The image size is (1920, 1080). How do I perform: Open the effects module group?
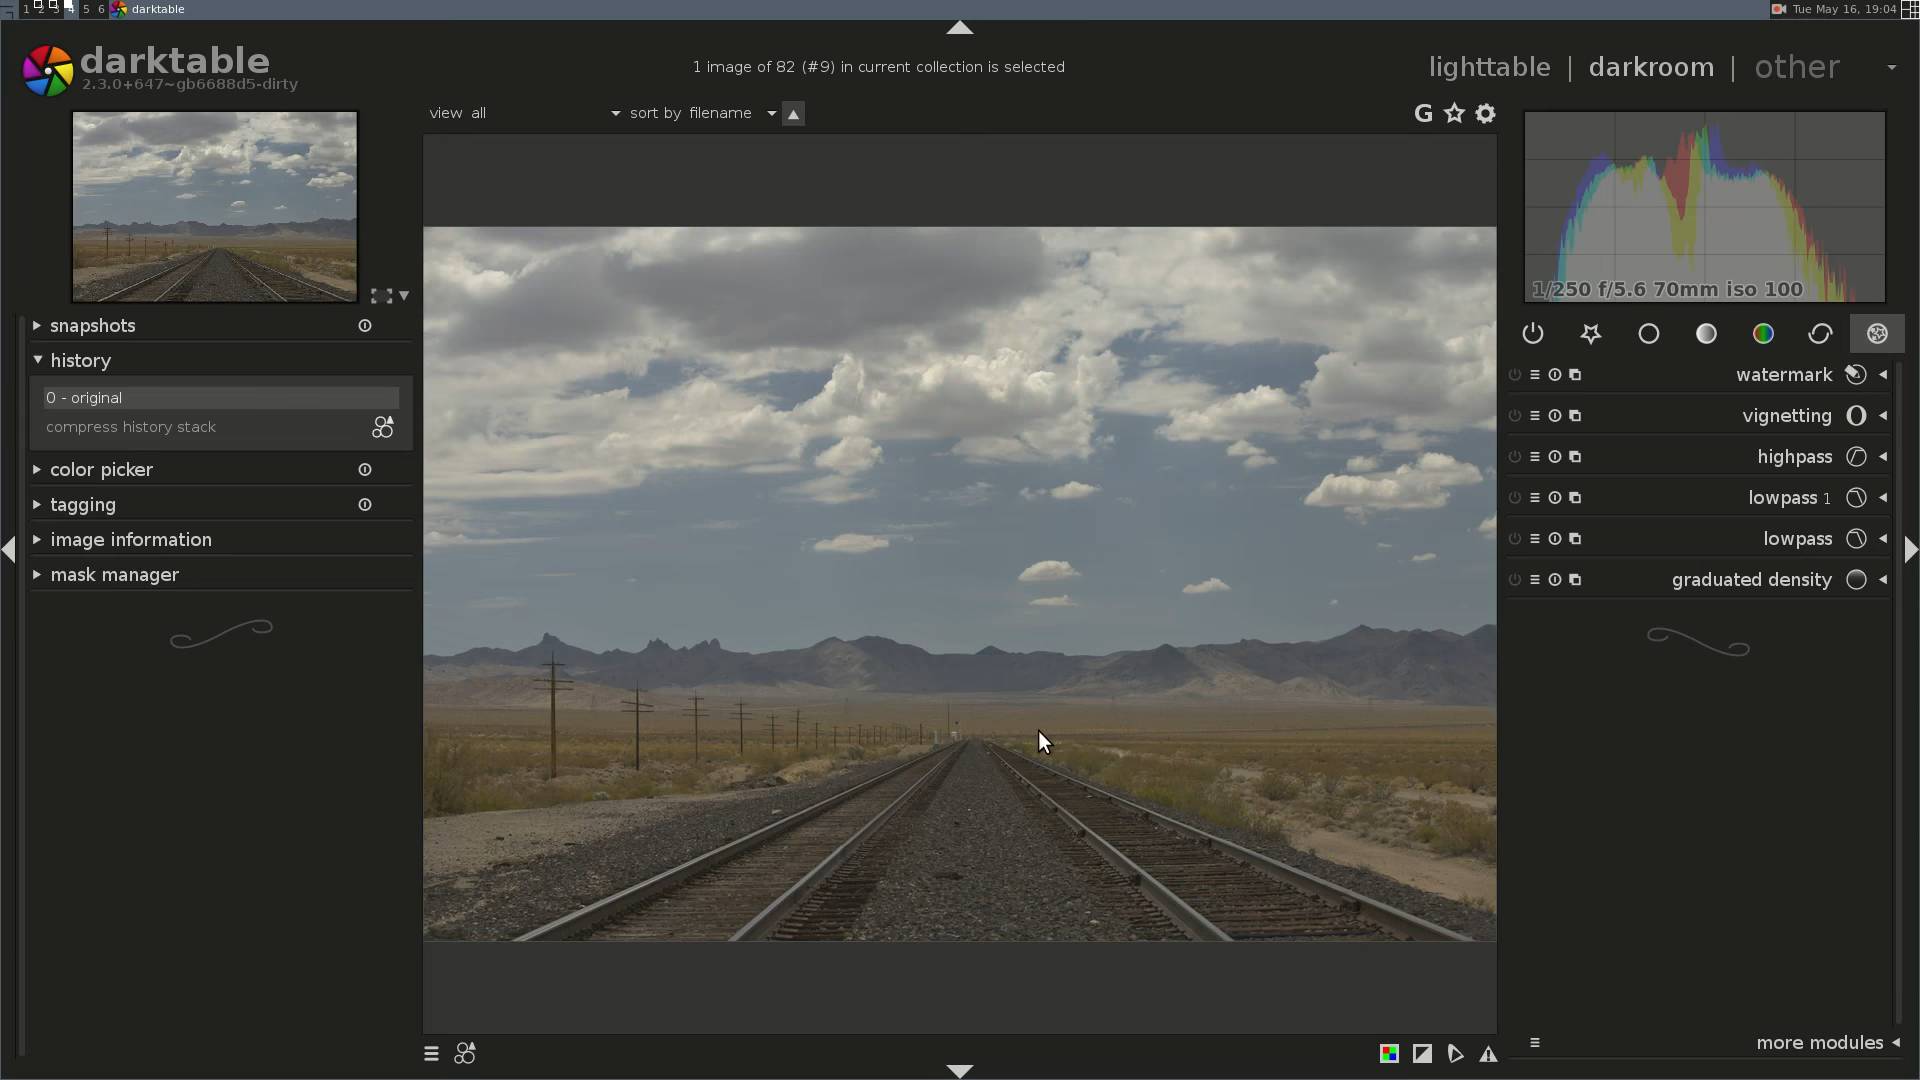[x=1877, y=334]
